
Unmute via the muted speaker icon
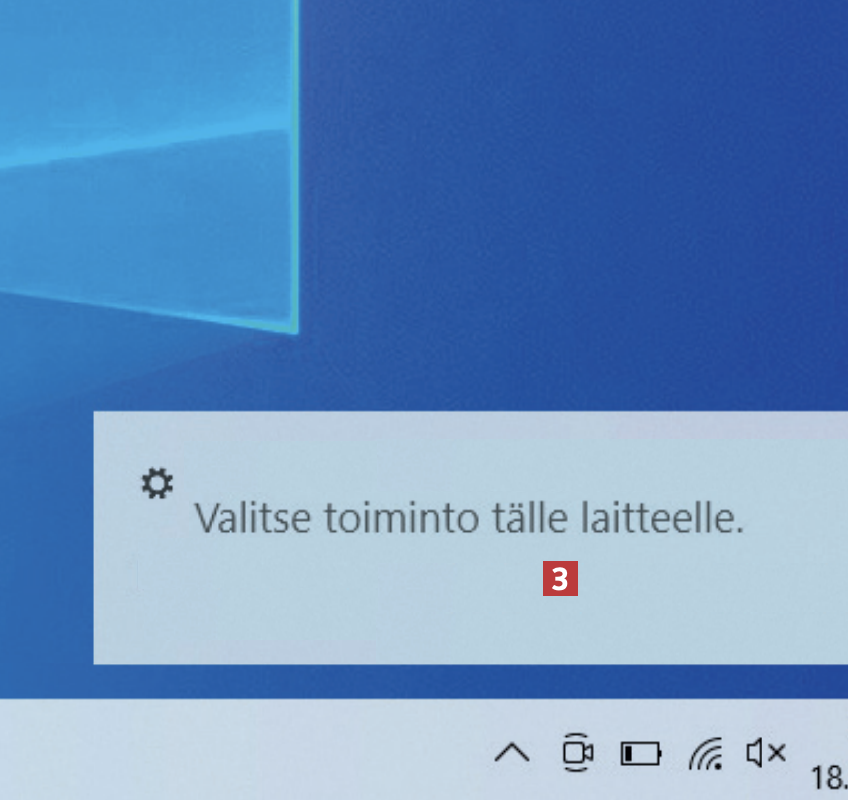(x=766, y=752)
